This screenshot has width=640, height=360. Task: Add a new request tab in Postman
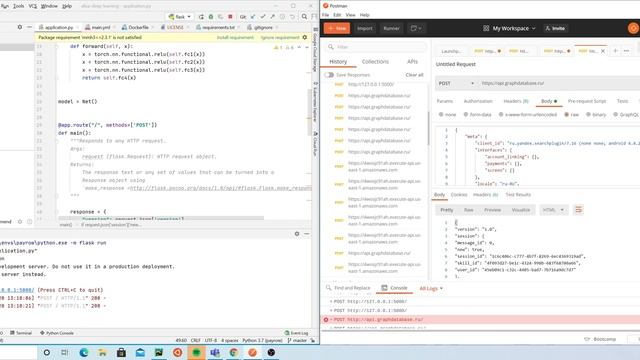point(616,51)
